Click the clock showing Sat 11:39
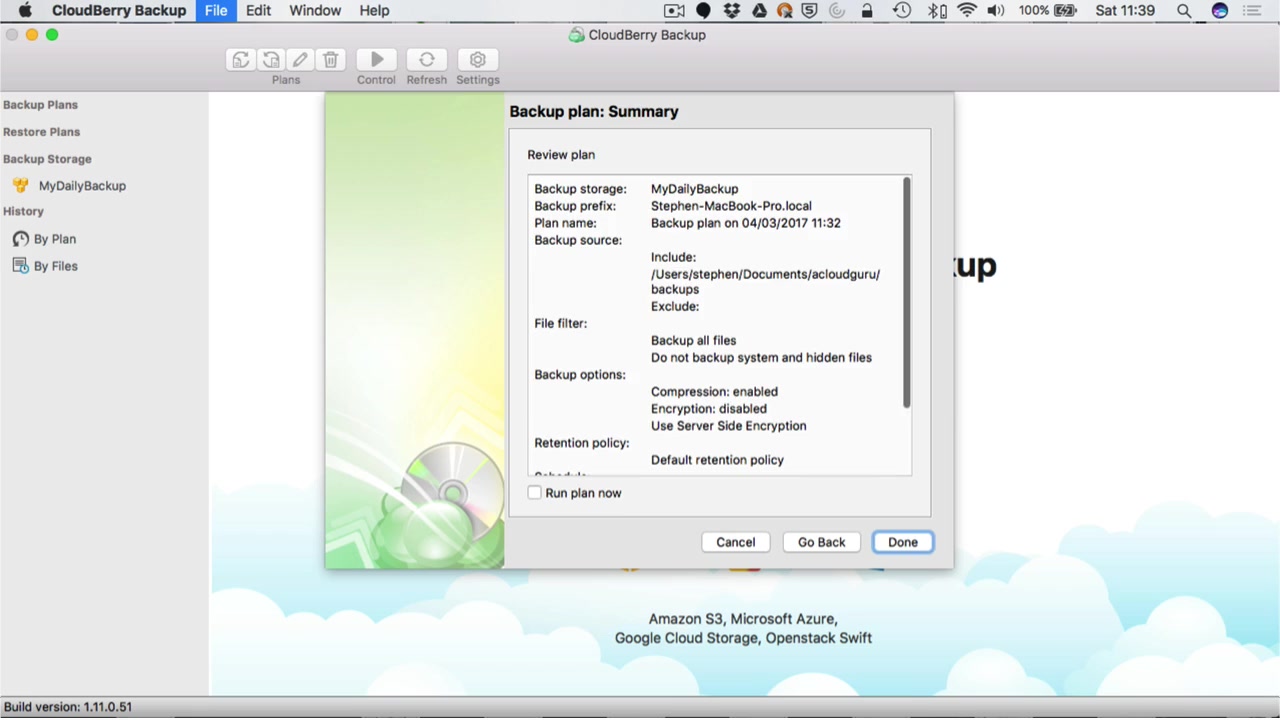This screenshot has width=1280, height=720. [1125, 11]
